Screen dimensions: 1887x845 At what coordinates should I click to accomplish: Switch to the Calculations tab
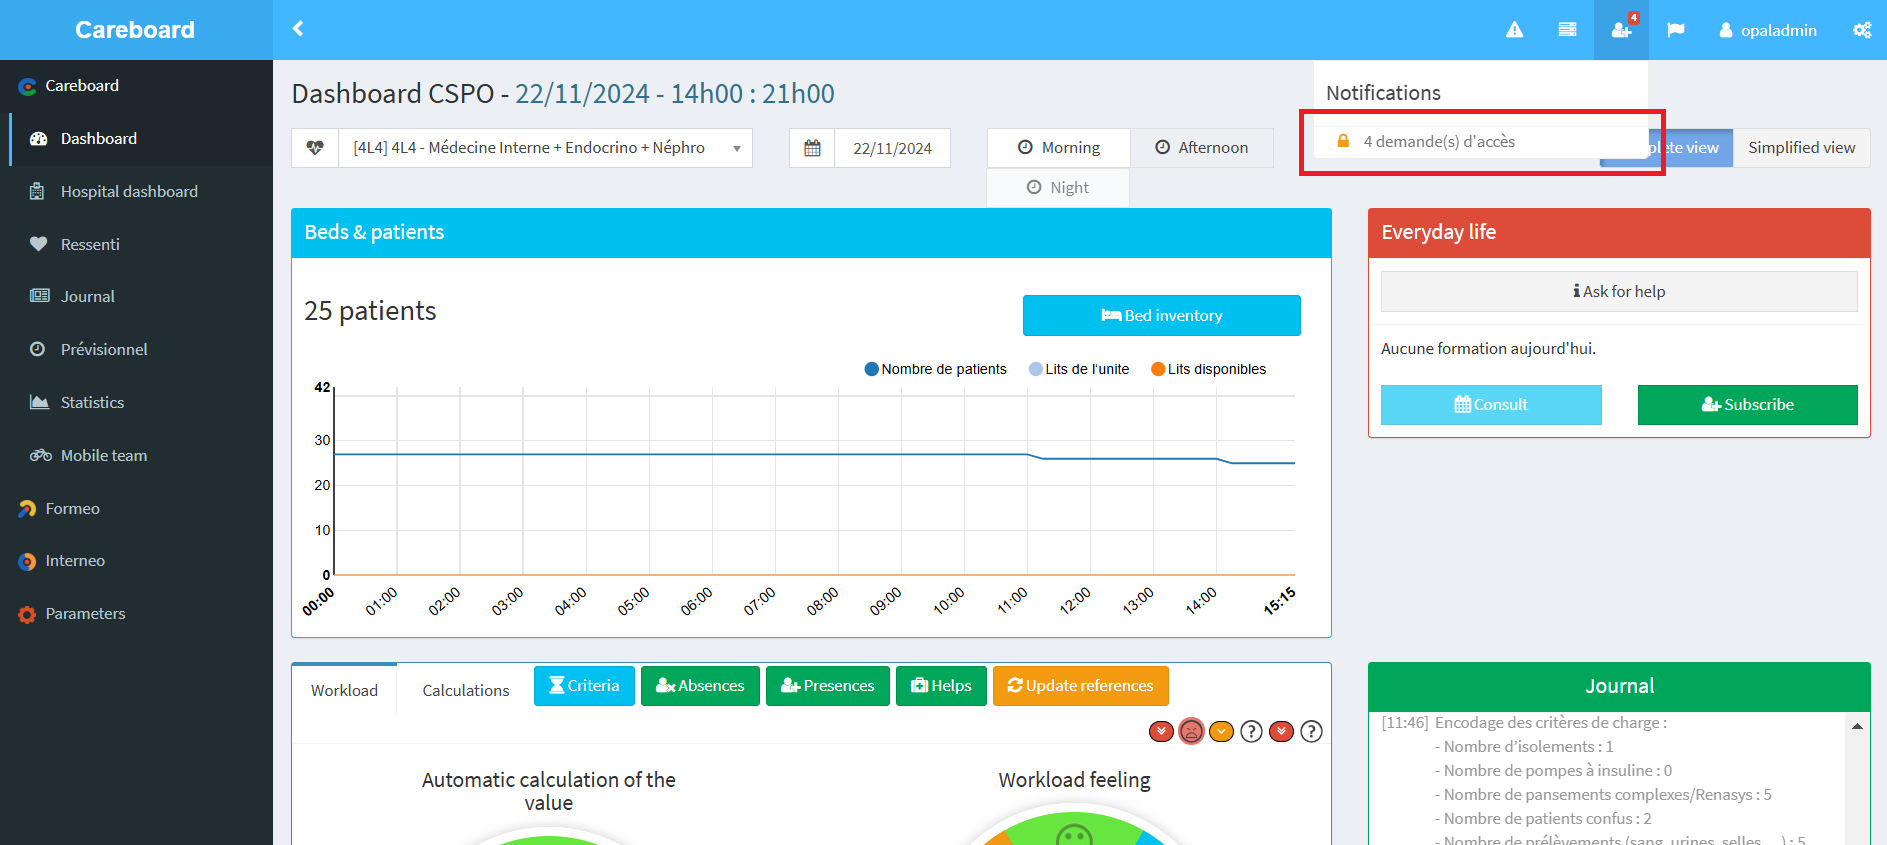466,690
